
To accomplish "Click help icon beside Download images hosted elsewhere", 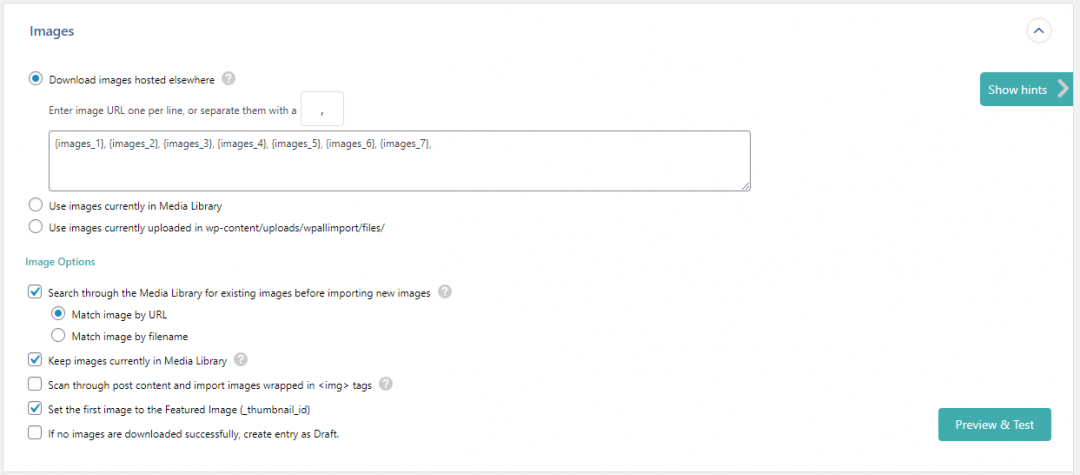I will [x=229, y=79].
